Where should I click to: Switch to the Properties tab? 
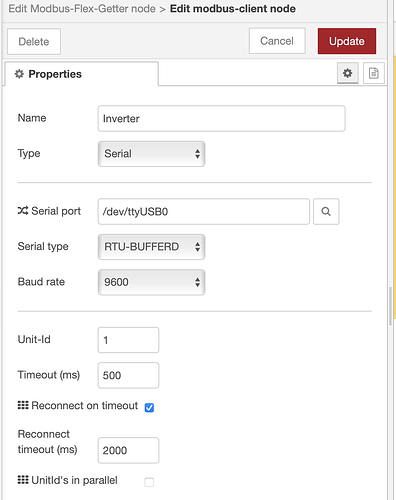[82, 74]
